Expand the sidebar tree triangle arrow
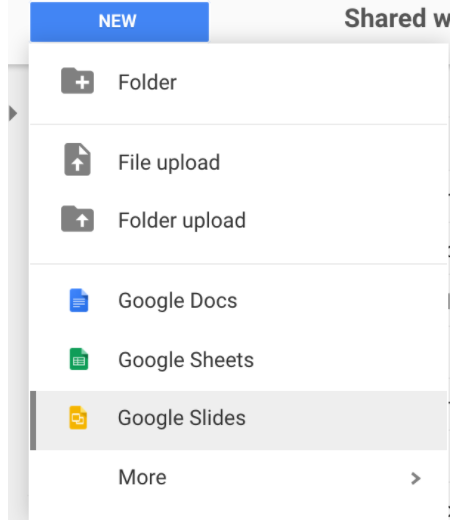This screenshot has width=454, height=522. point(13,113)
